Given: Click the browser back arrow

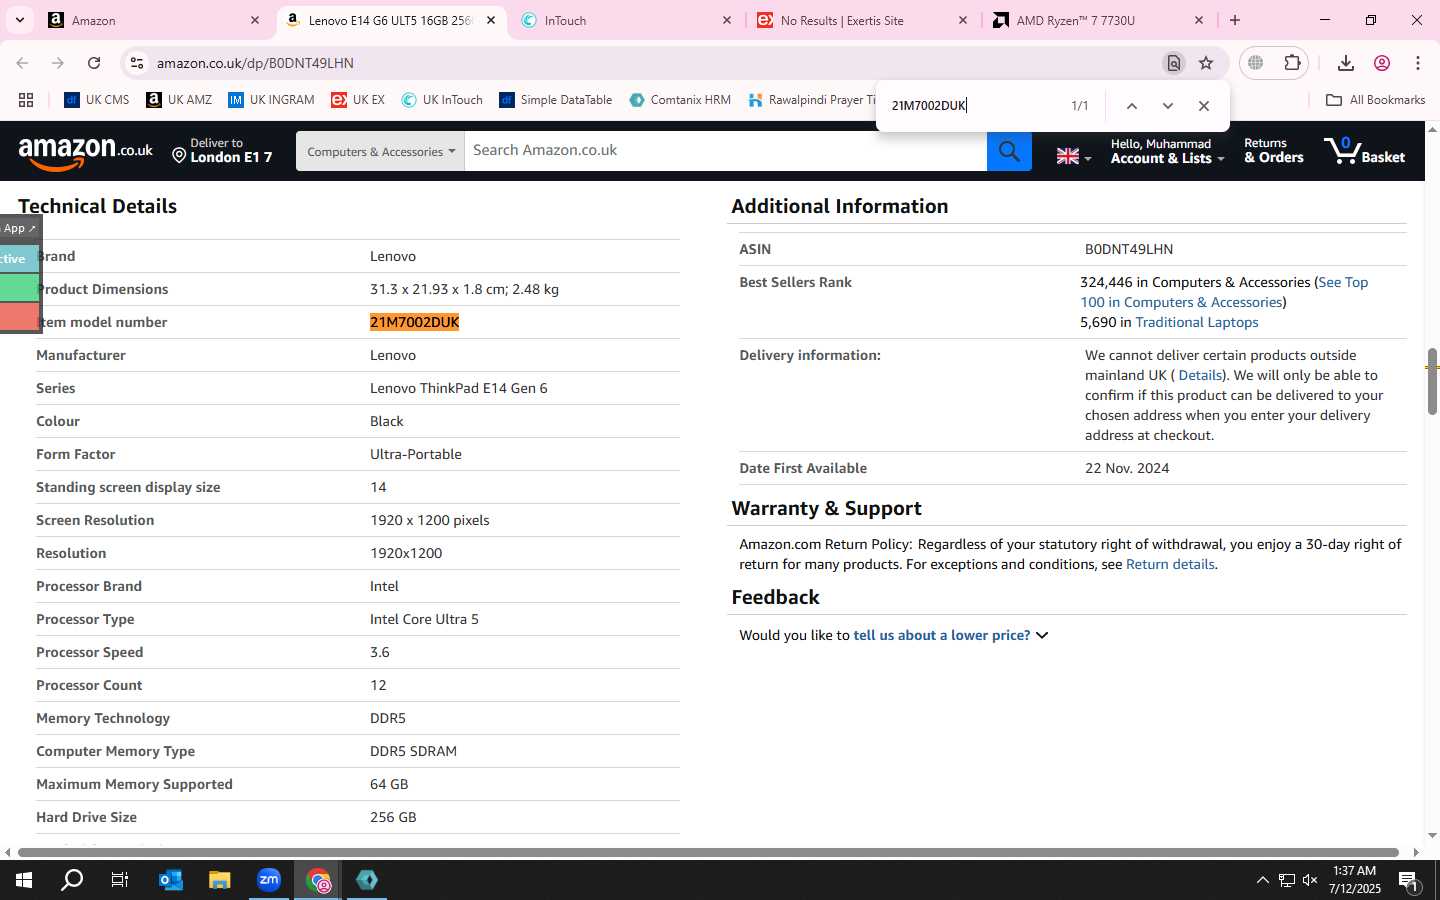Looking at the screenshot, I should pyautogui.click(x=22, y=63).
